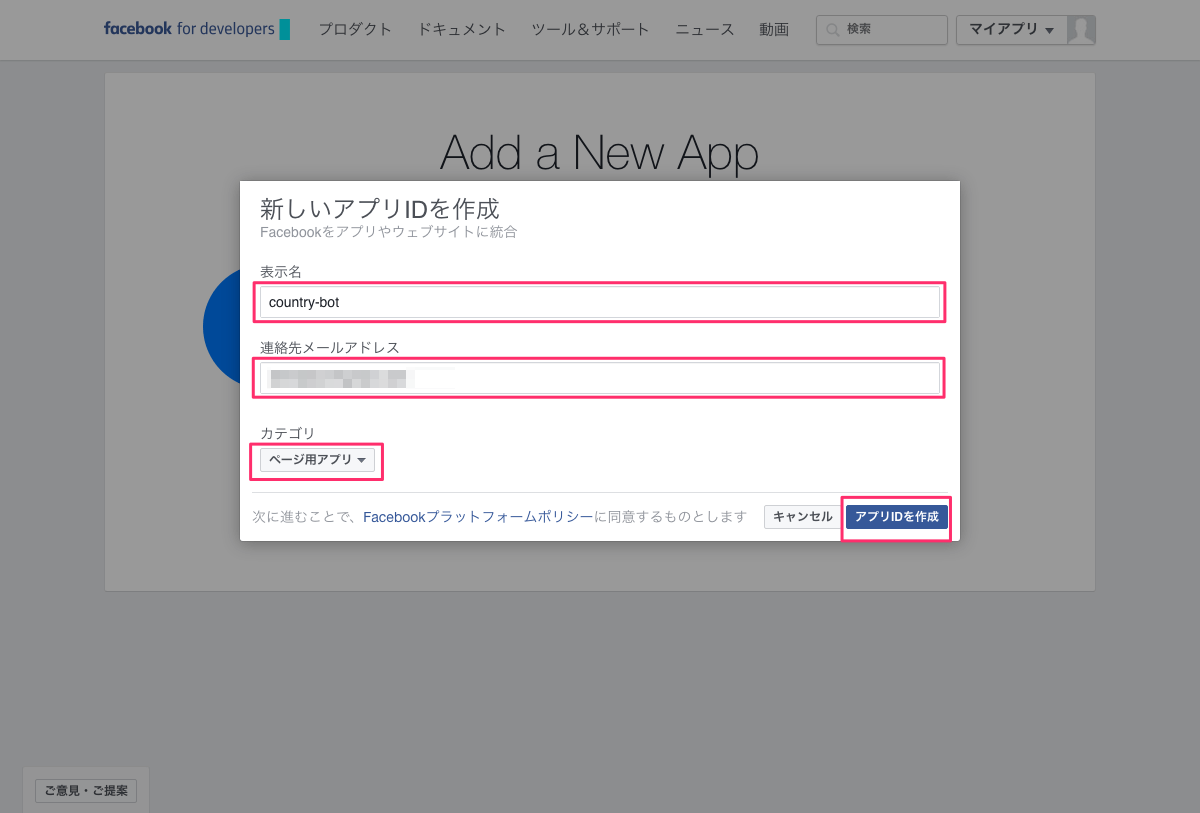Open the カテゴリ dropdown showing ページ用アプリ
Screen dimensions: 1200x813
coord(317,460)
